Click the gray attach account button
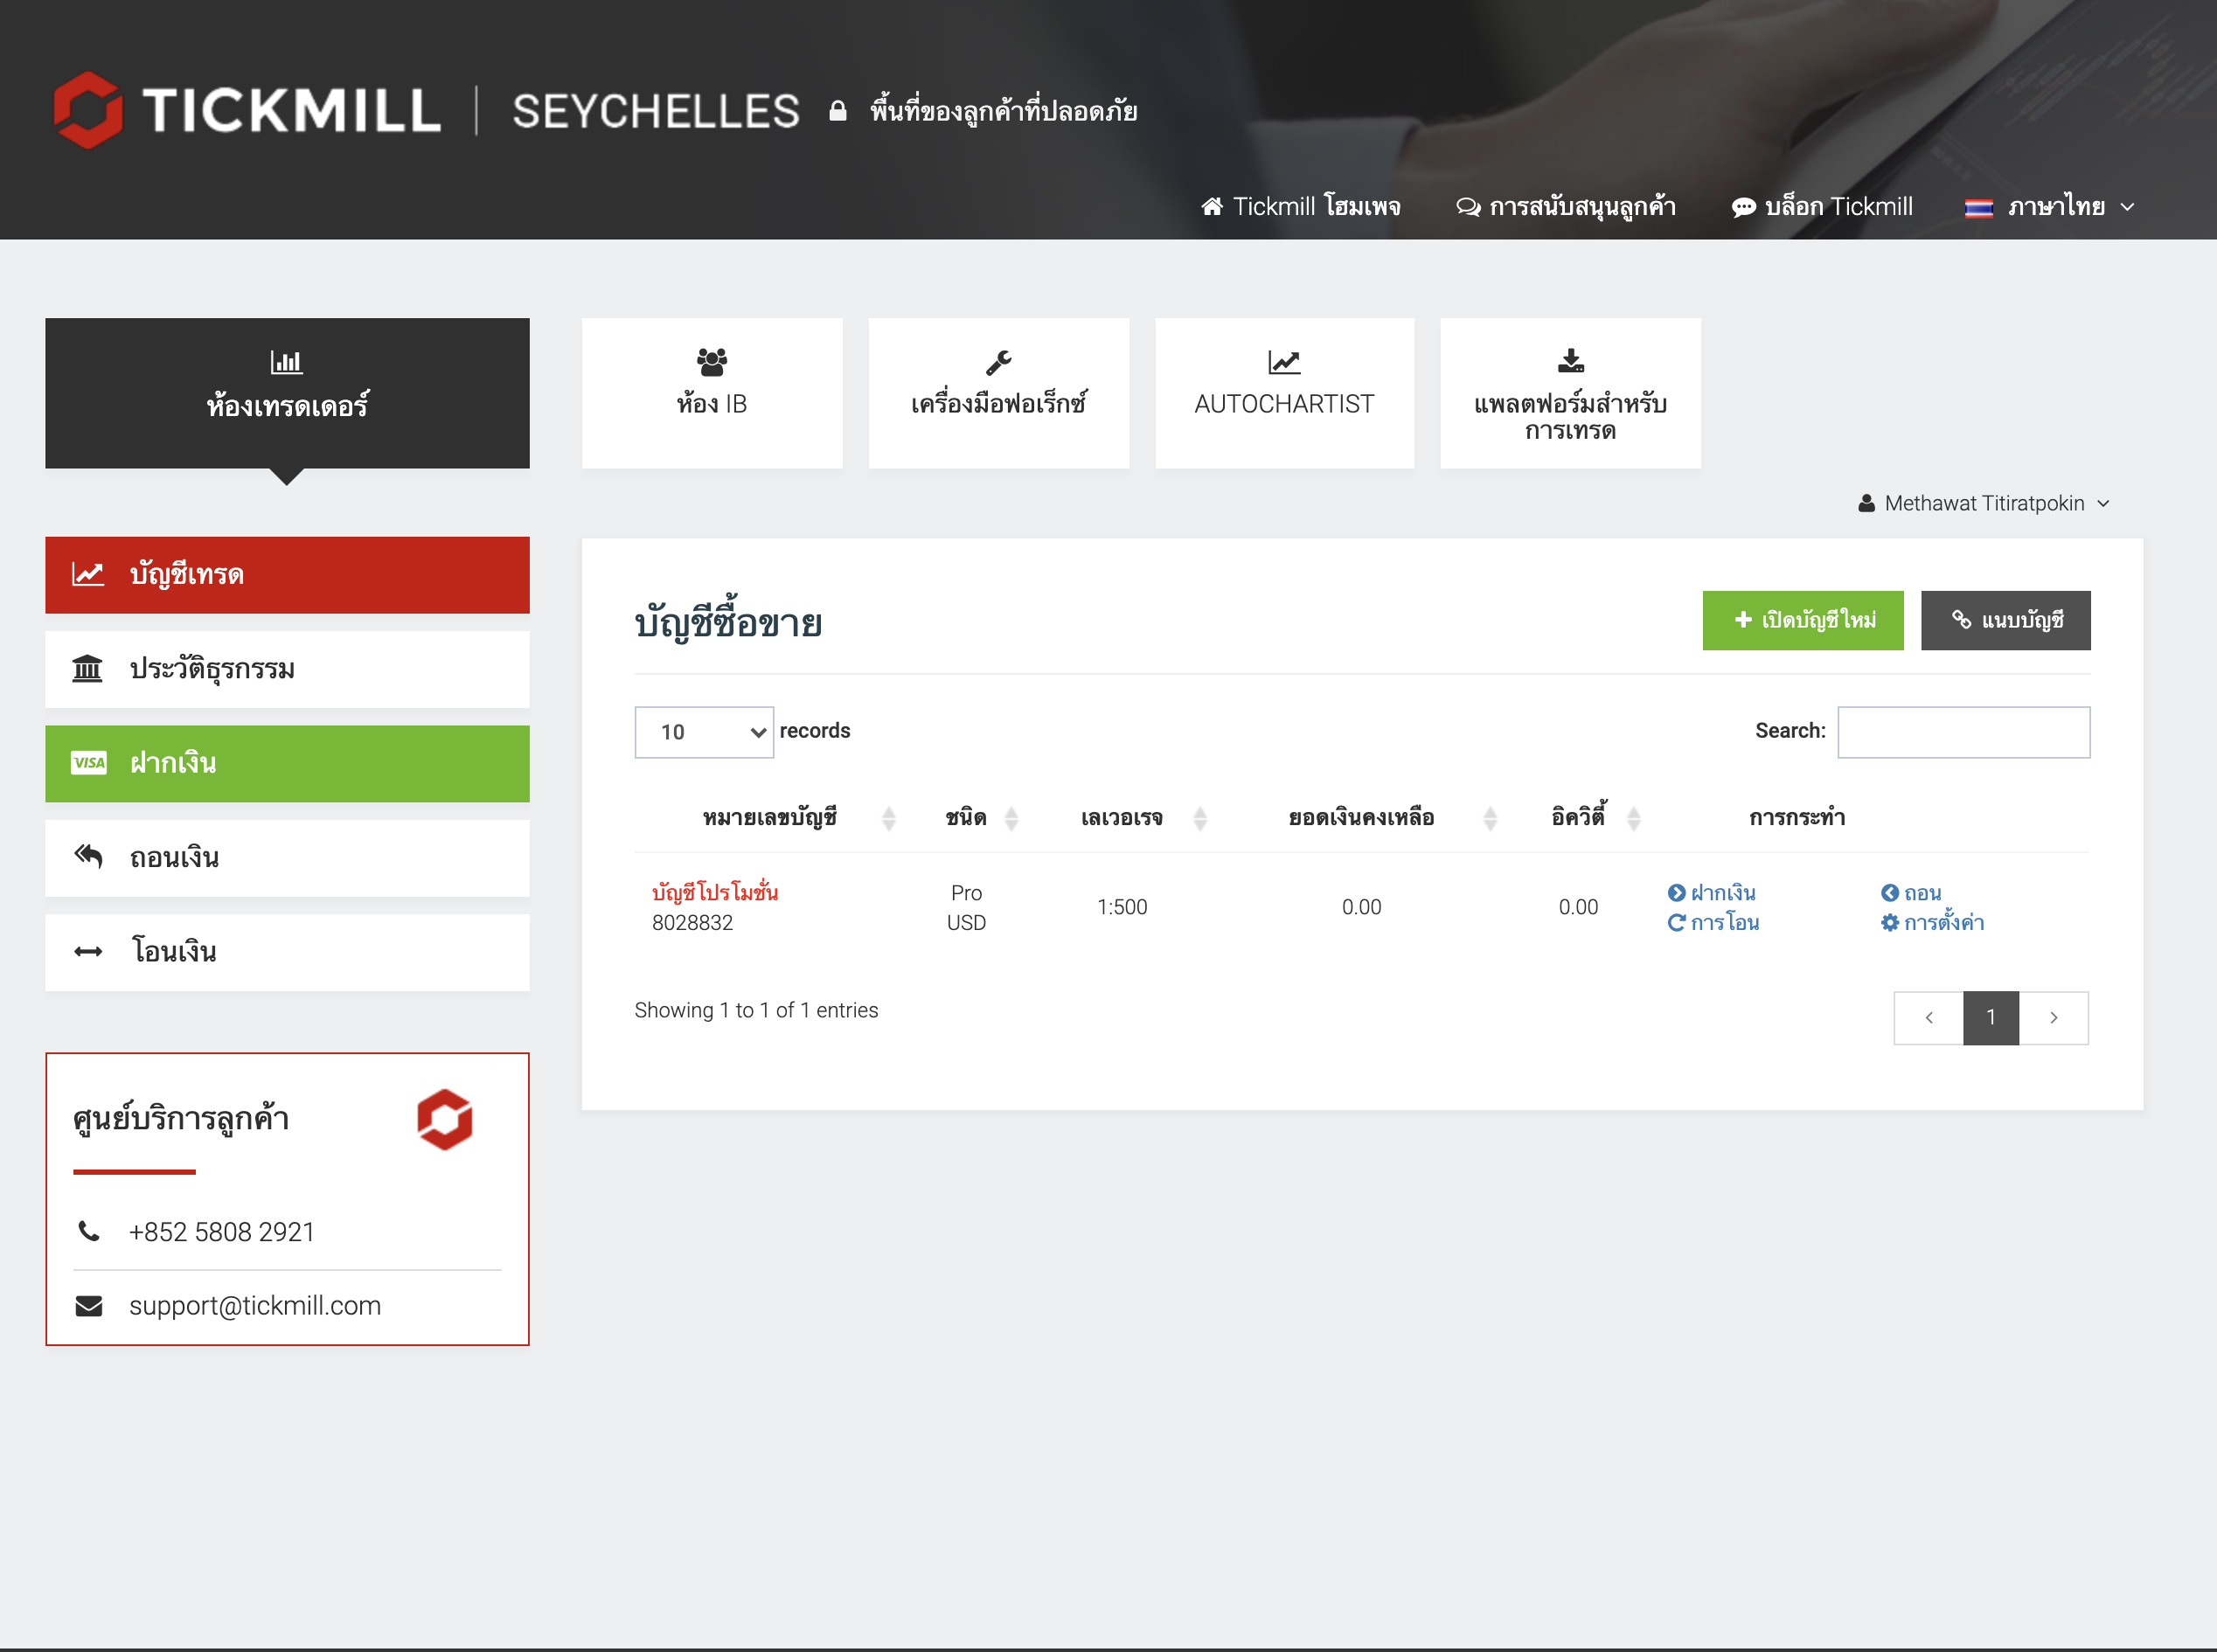2217x1652 pixels. click(2005, 620)
